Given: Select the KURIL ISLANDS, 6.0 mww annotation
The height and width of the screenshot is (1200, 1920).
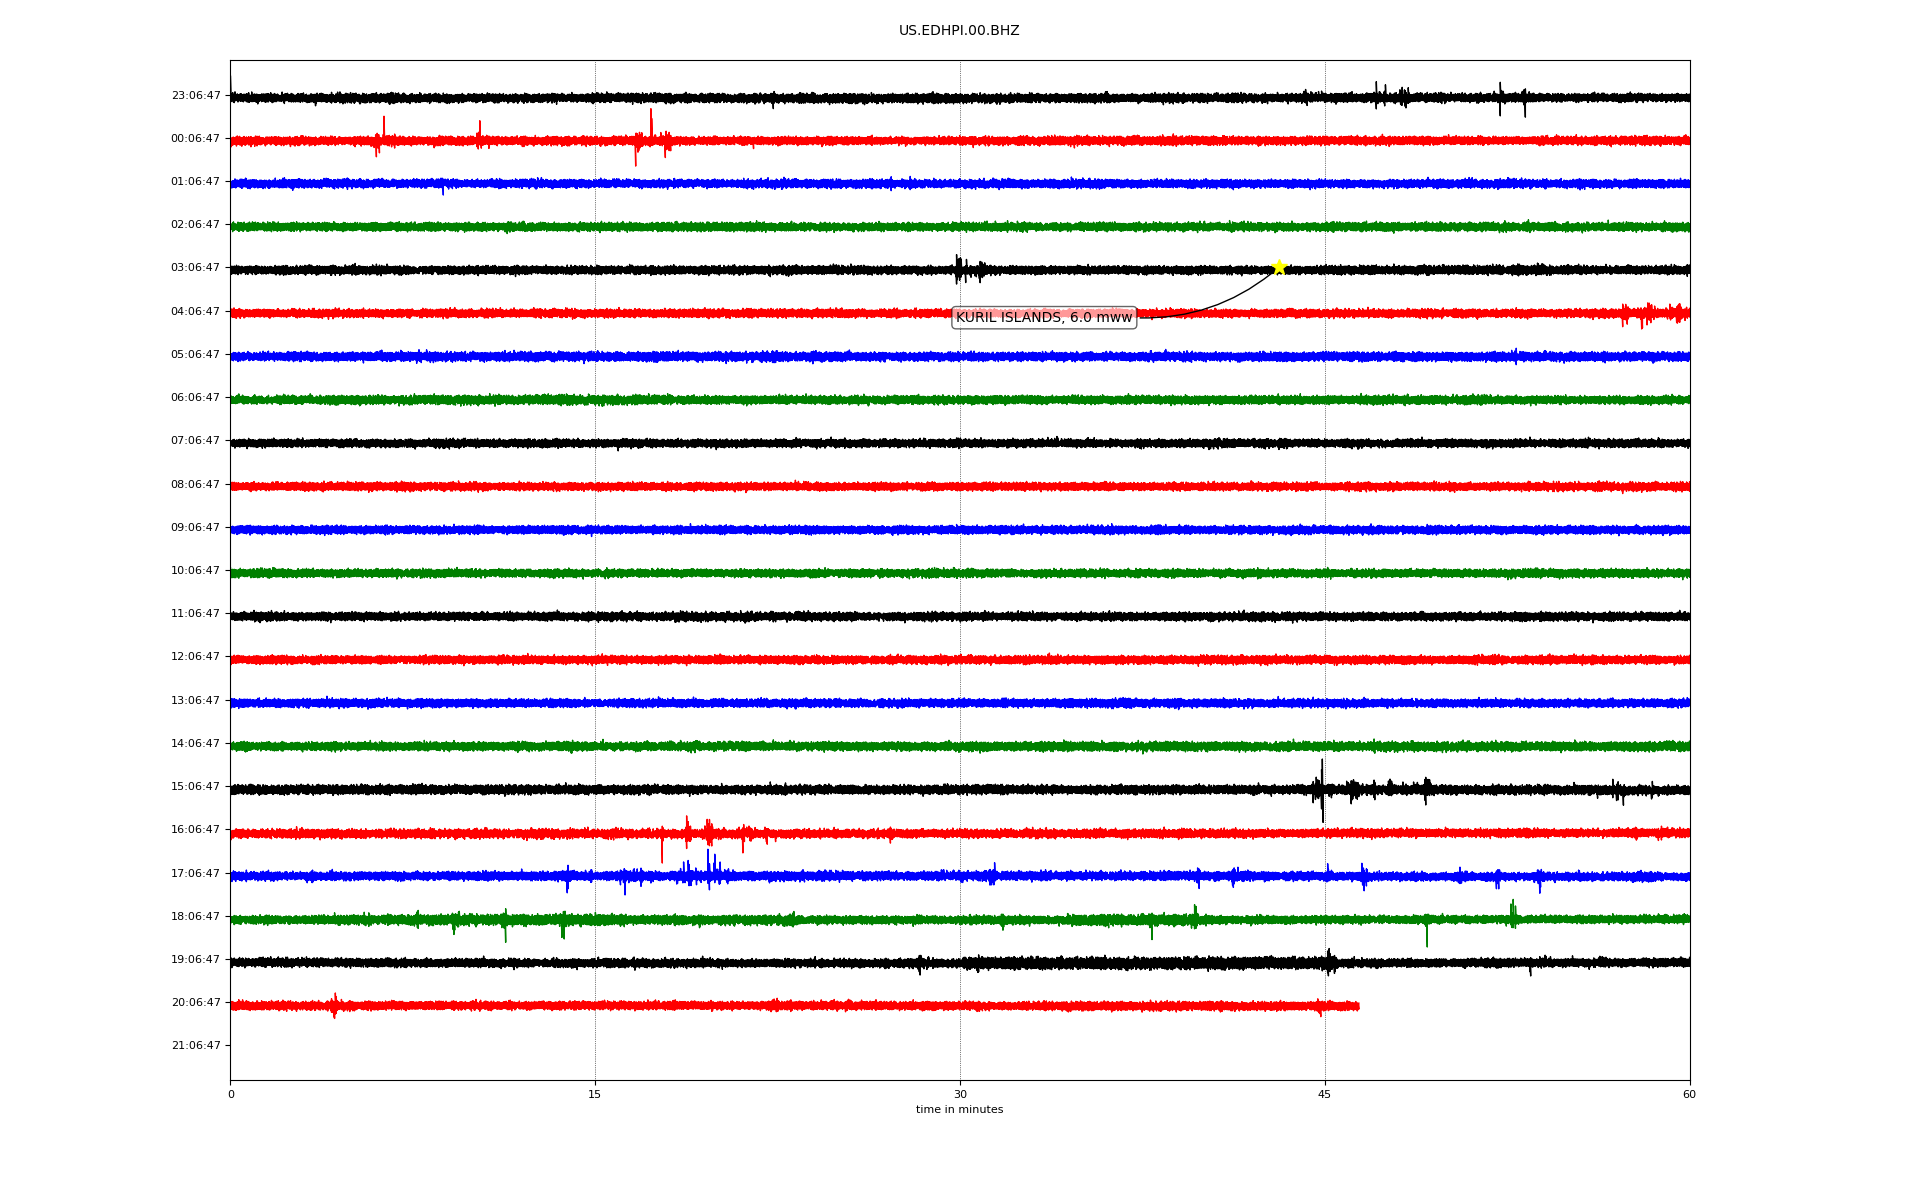Looking at the screenshot, I should point(1044,318).
